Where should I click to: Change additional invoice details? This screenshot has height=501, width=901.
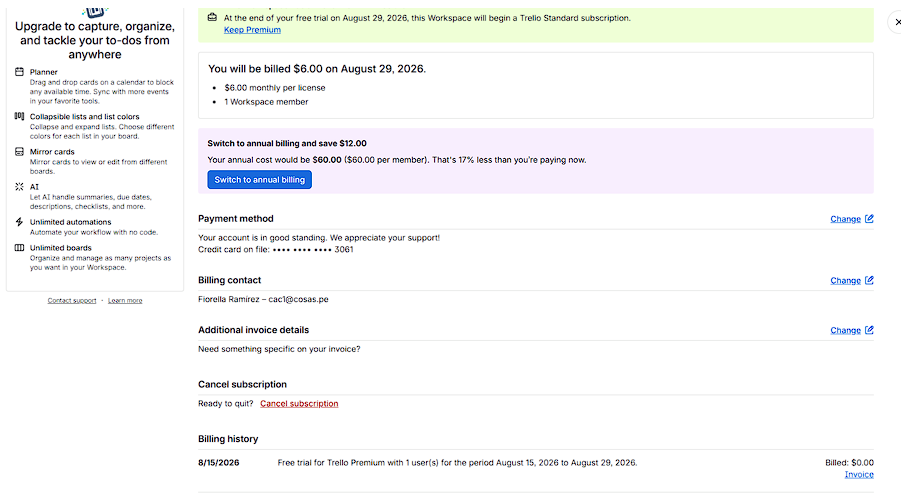coord(845,330)
